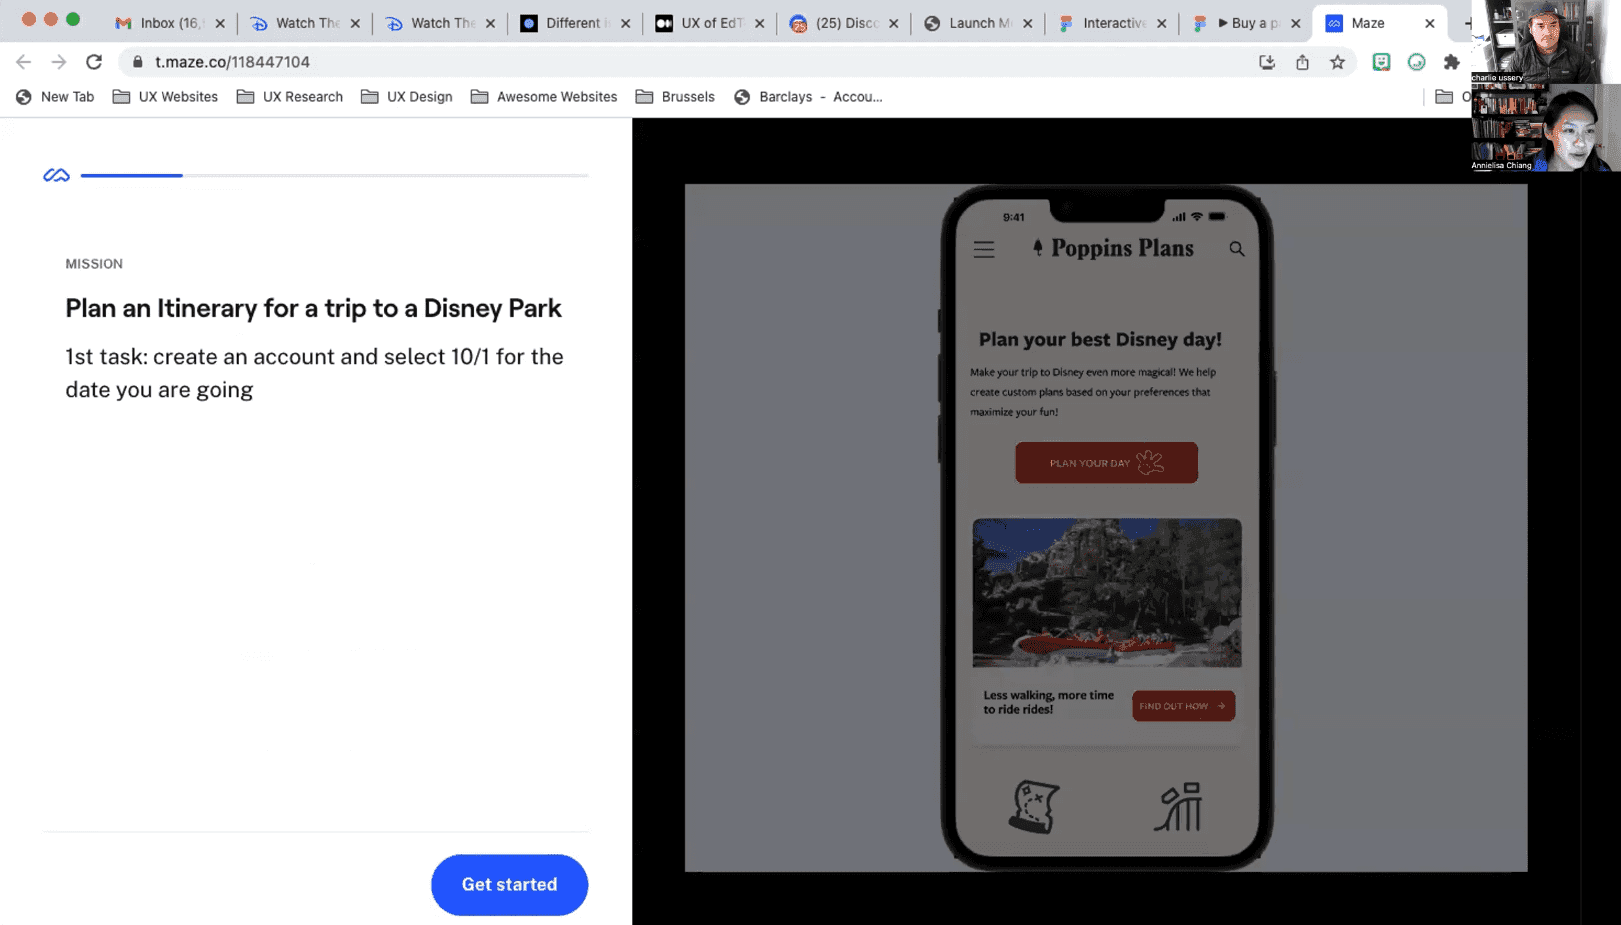
Task: Click the mission progress bar
Action: (x=334, y=175)
